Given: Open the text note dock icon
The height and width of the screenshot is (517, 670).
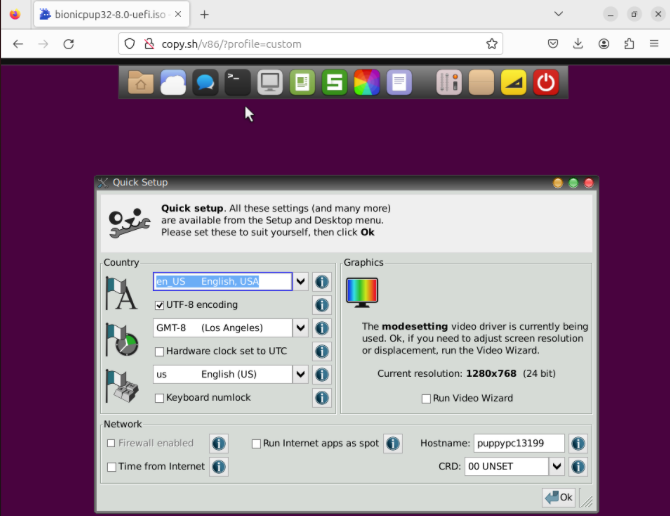Looking at the screenshot, I should (399, 82).
